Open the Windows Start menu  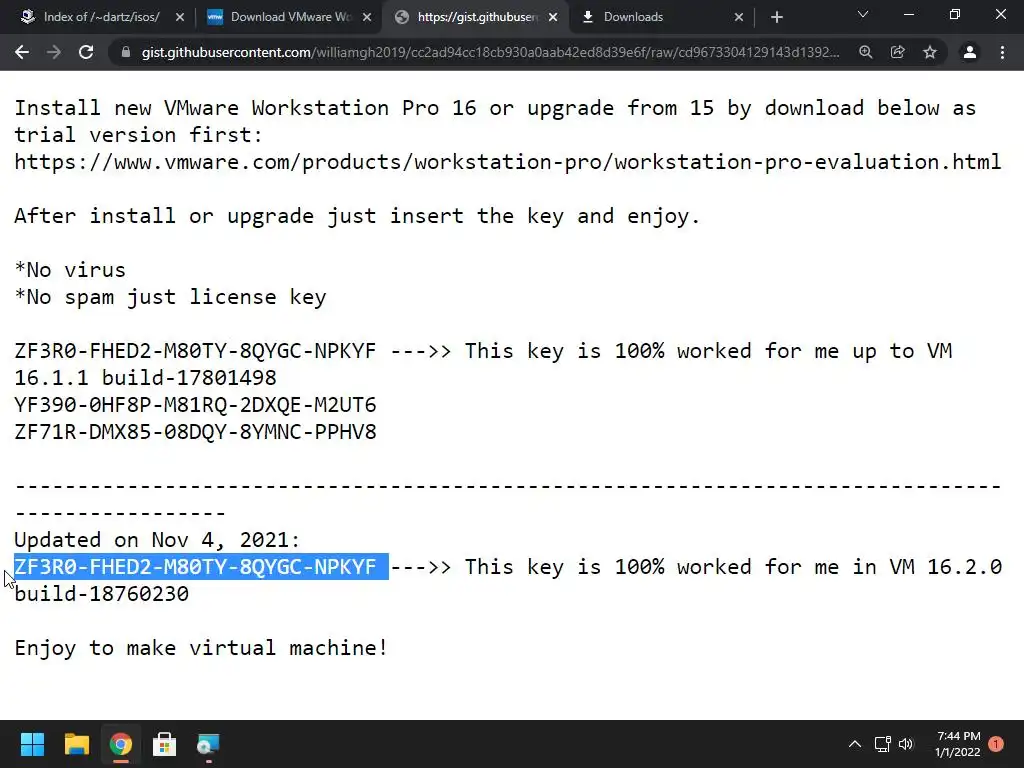pyautogui.click(x=32, y=744)
